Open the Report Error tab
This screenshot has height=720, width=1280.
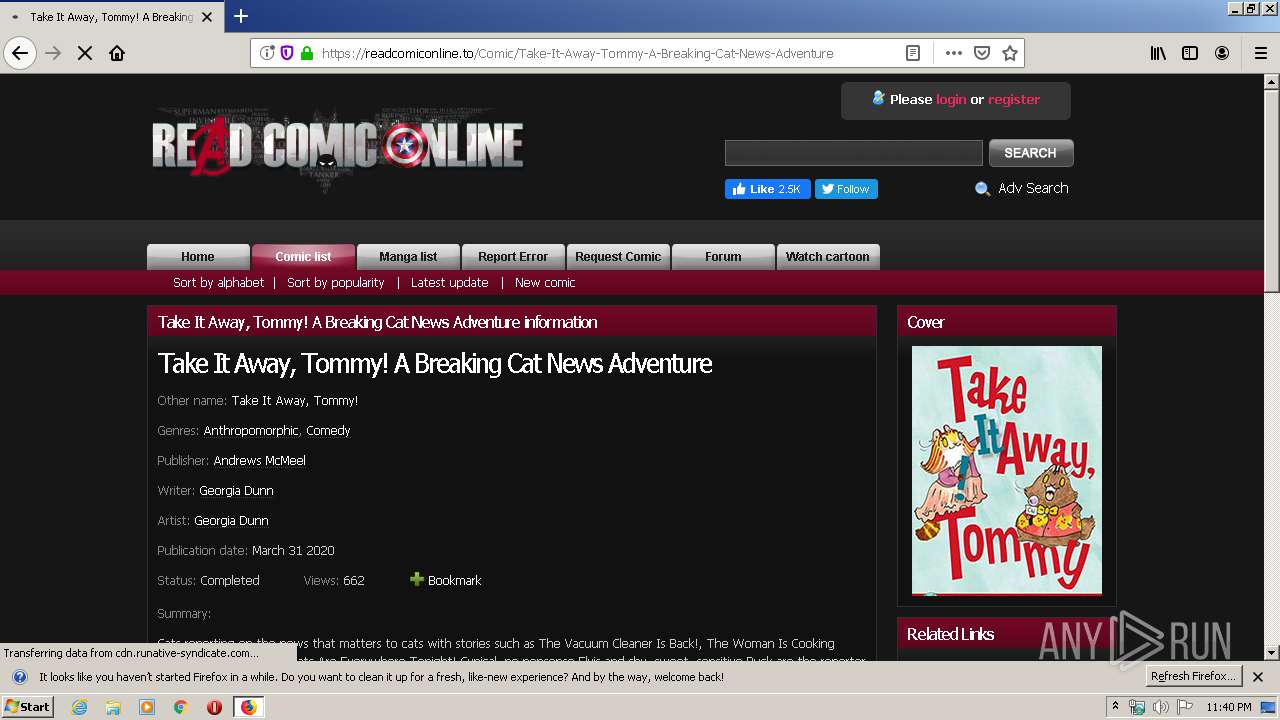(513, 257)
